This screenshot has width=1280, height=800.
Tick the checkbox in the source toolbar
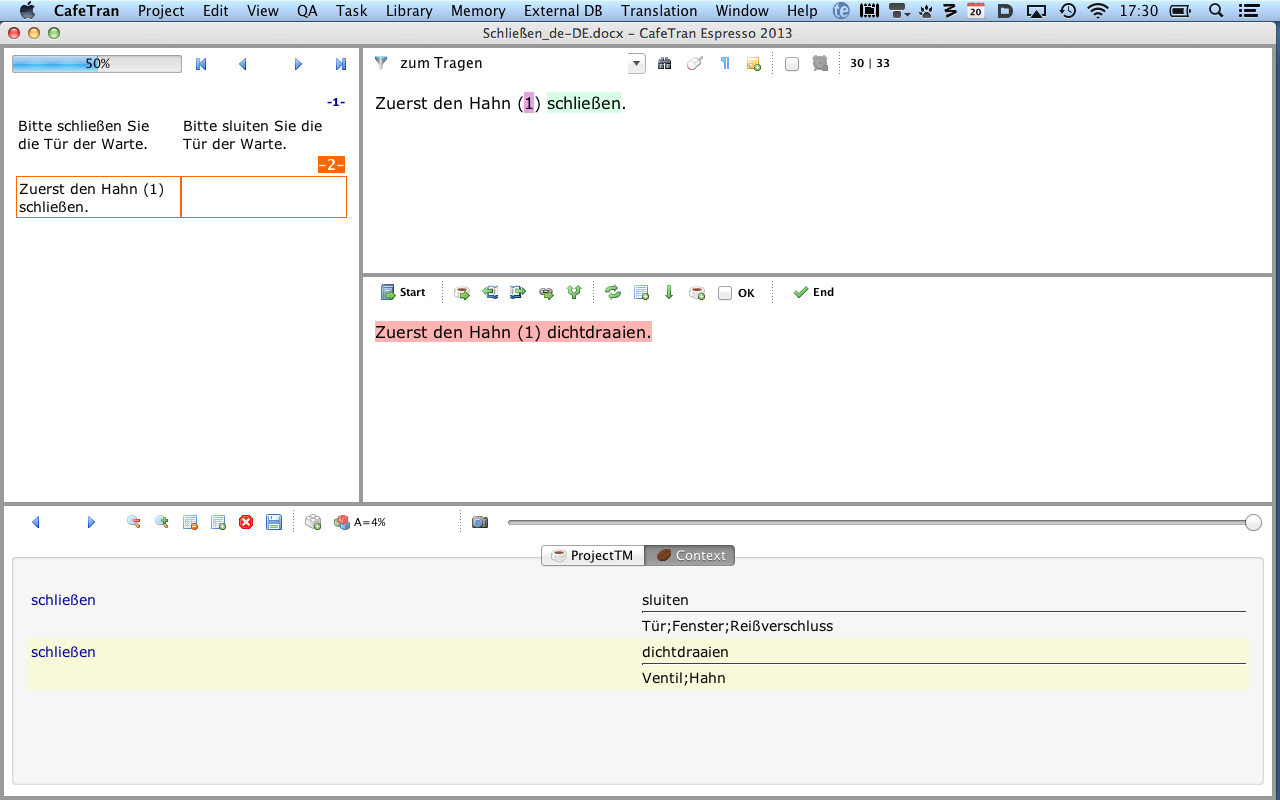click(792, 64)
